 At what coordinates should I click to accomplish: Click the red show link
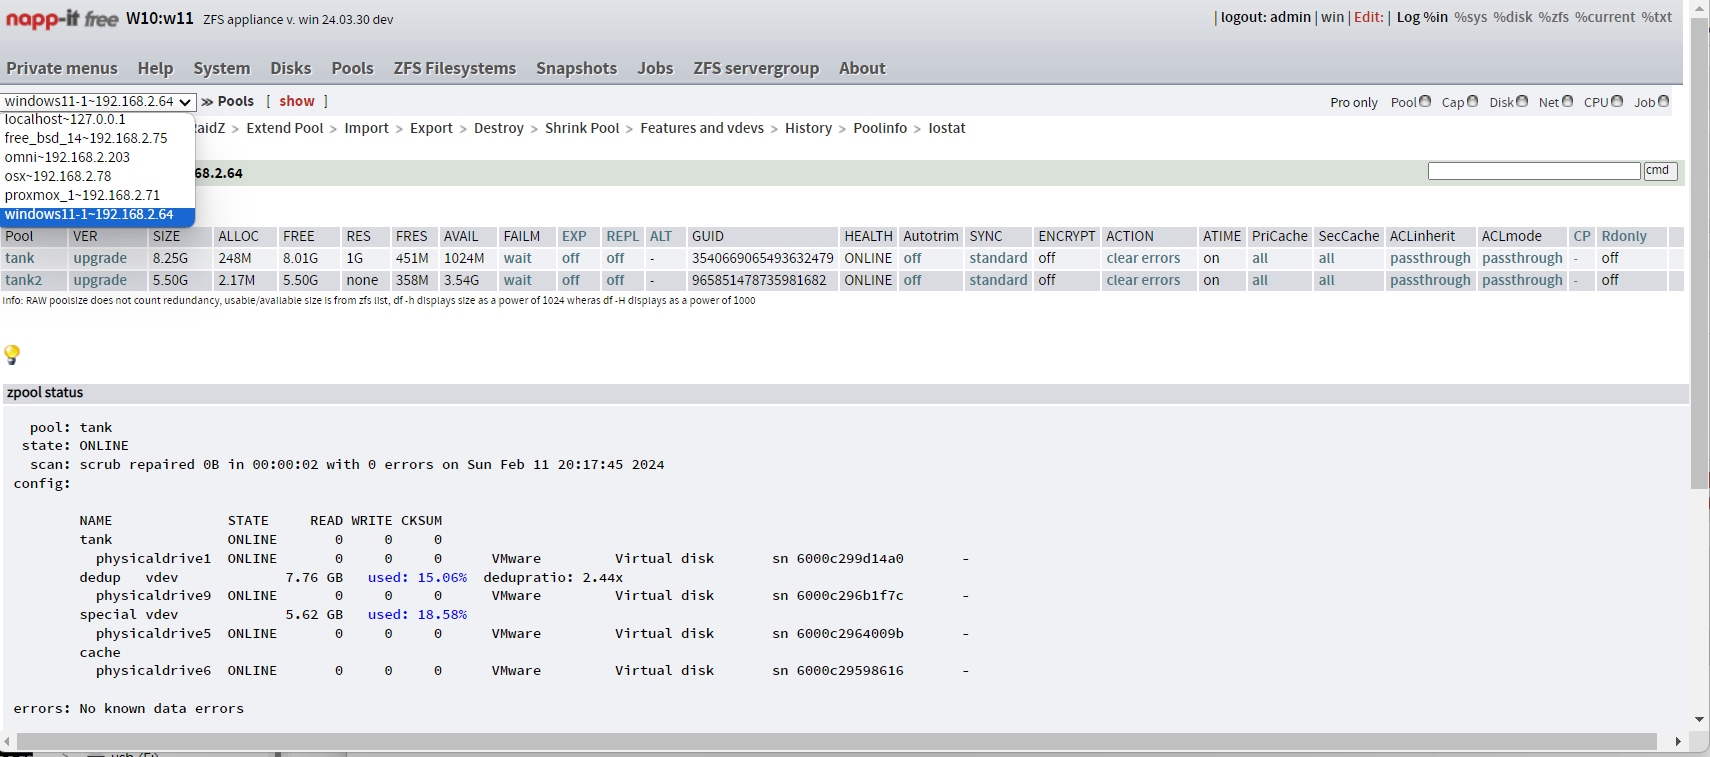(x=297, y=101)
